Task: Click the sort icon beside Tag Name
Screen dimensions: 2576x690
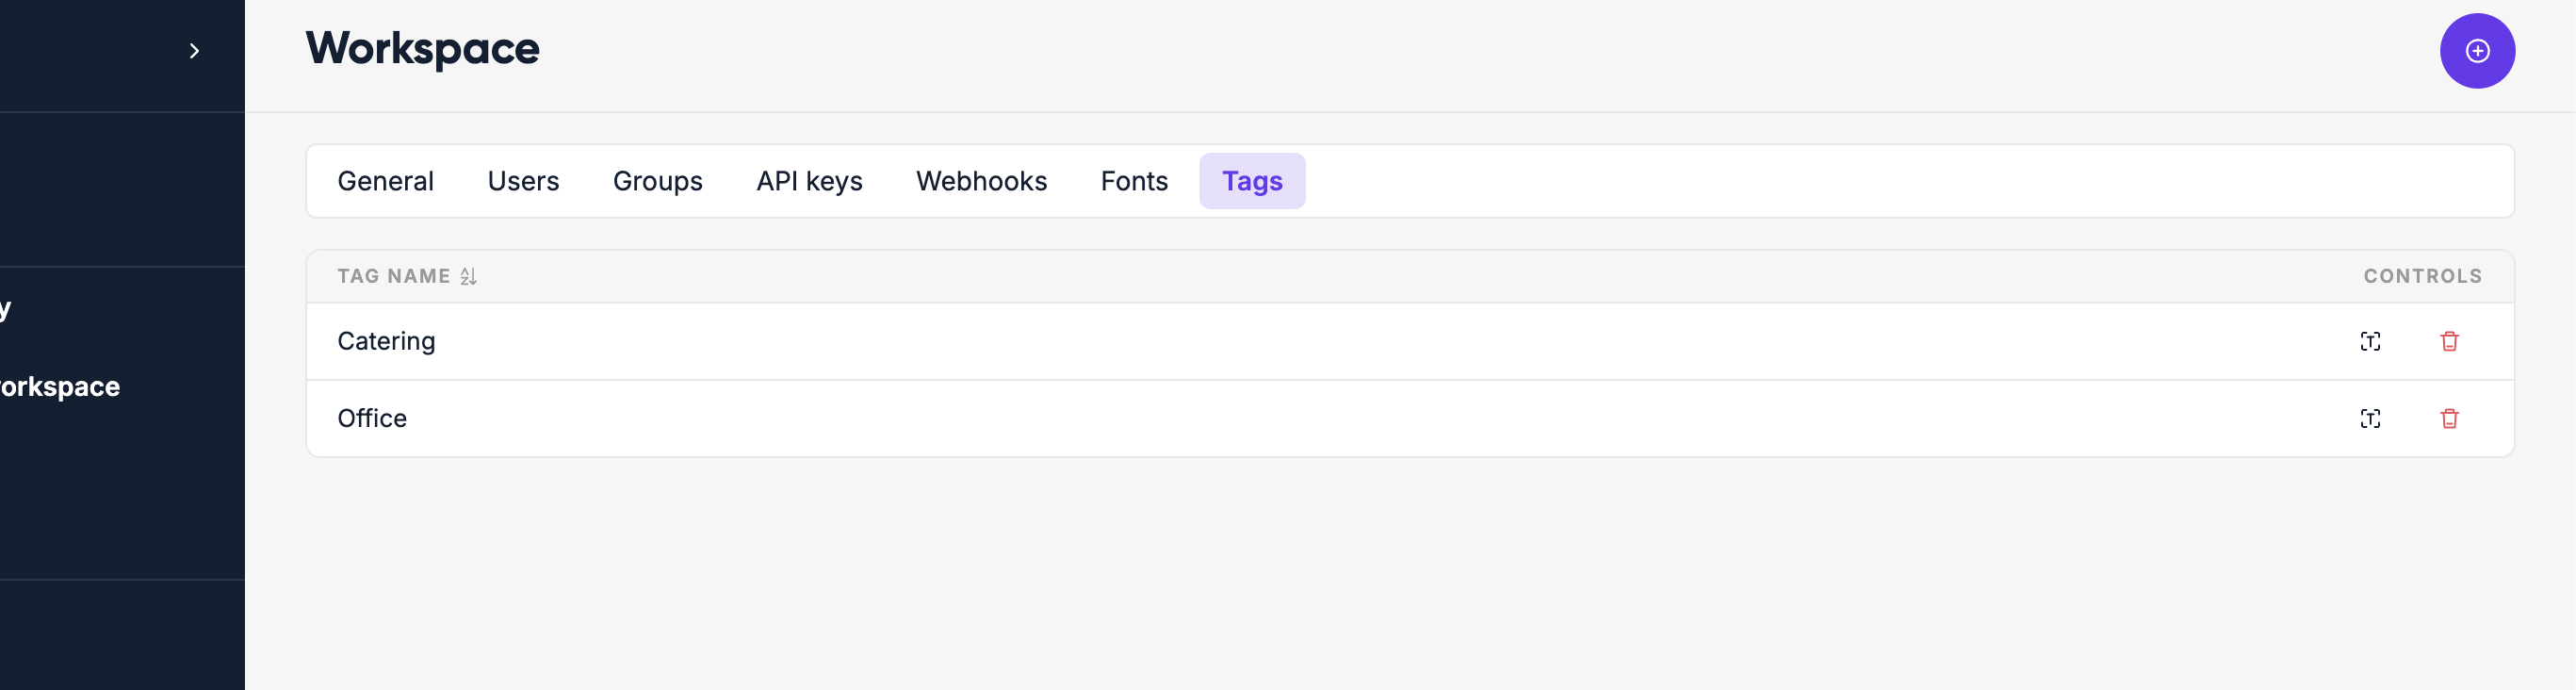Action: [468, 277]
